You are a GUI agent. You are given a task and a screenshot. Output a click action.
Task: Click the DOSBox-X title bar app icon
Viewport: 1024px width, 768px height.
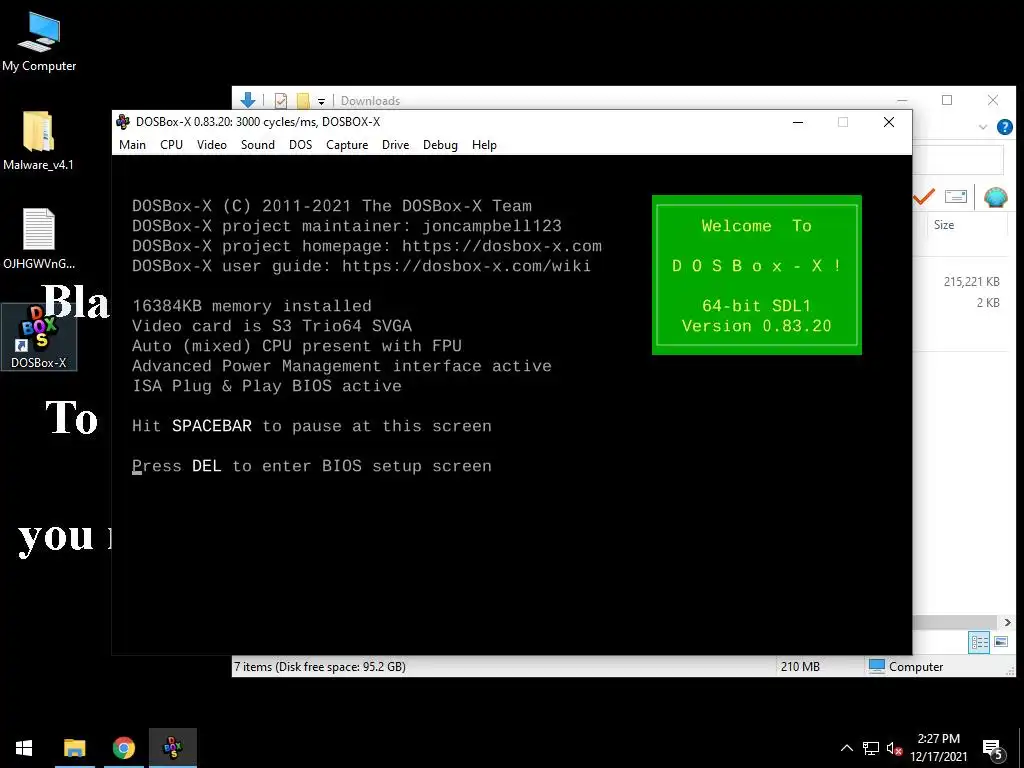click(123, 121)
